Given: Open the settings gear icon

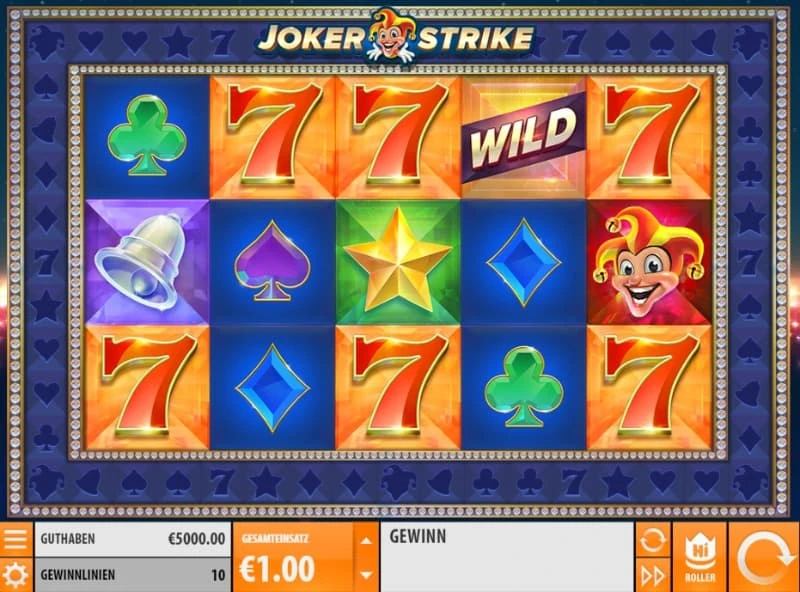Looking at the screenshot, I should (16, 575).
